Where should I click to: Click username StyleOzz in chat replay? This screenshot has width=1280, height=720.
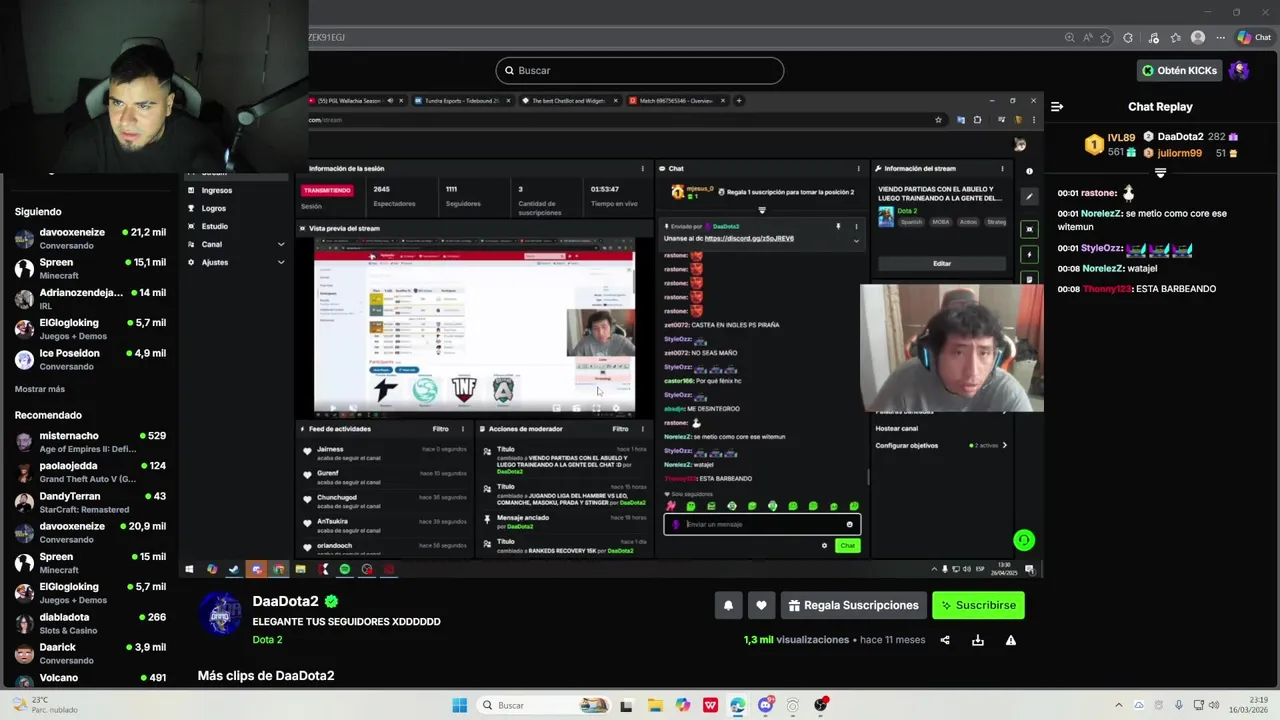1102,248
